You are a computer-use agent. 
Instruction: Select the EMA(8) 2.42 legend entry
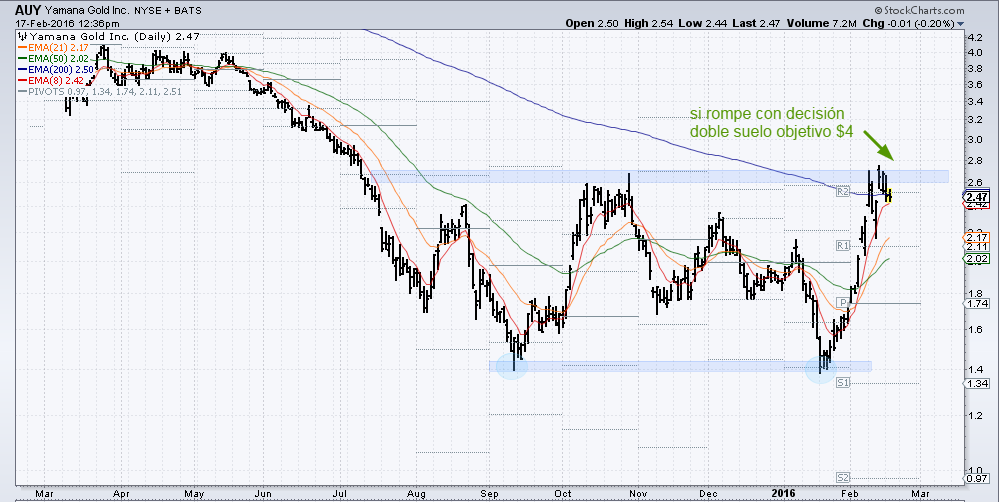[x=50, y=80]
